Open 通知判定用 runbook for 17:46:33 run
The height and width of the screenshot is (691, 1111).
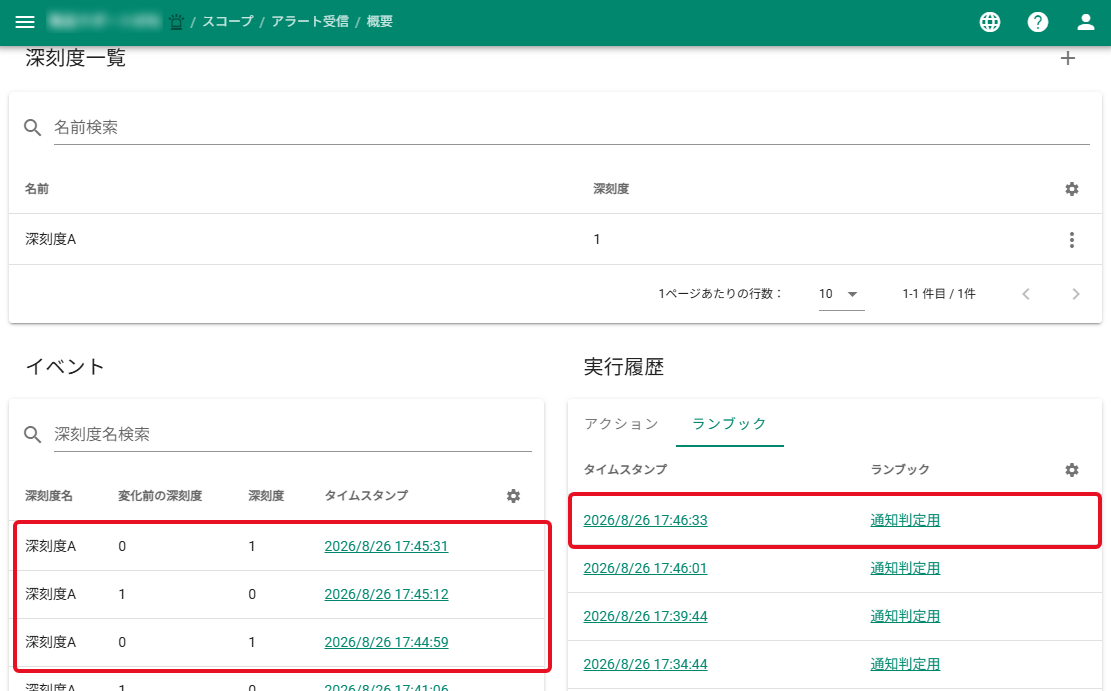tap(905, 520)
